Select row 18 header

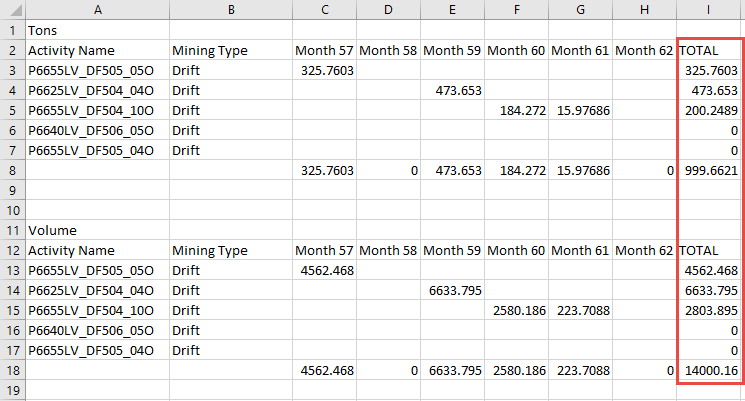point(12,371)
